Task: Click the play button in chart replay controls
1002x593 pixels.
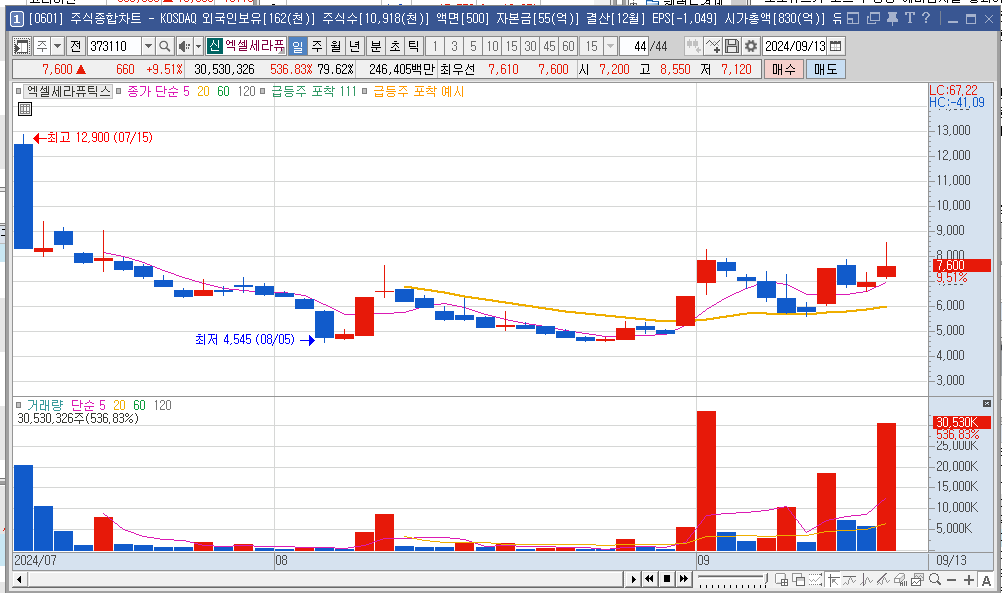Action: pyautogui.click(x=633, y=579)
